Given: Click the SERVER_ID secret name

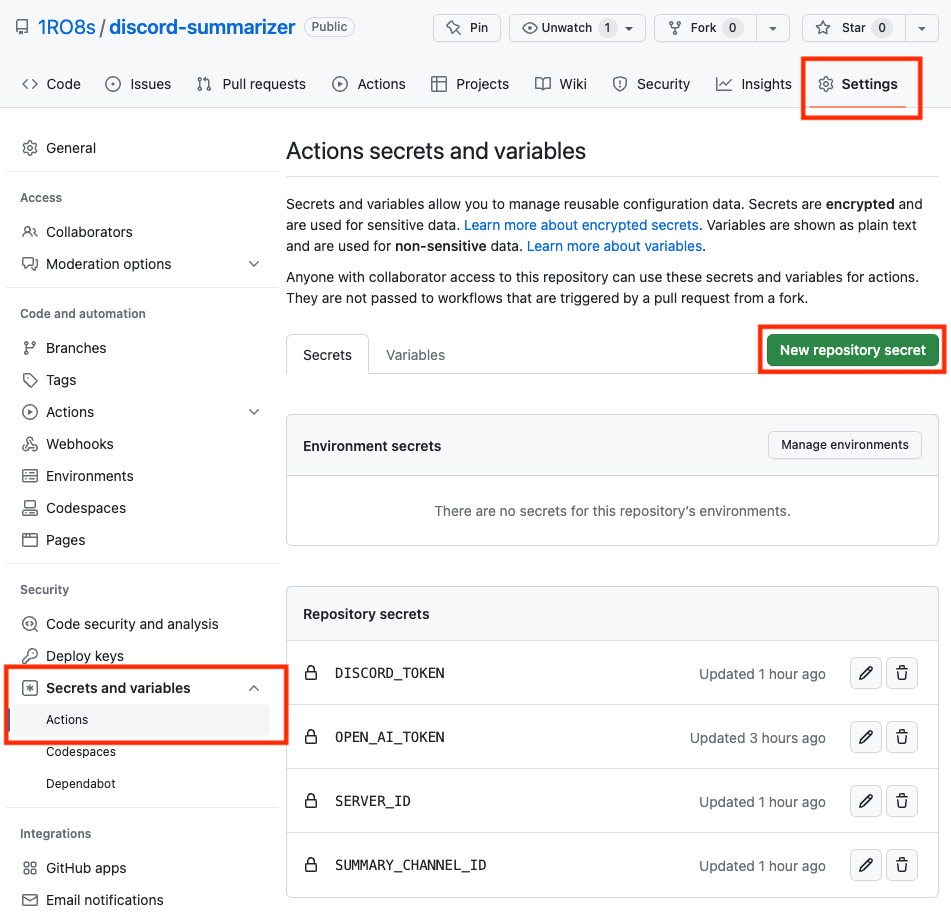Looking at the screenshot, I should 373,801.
